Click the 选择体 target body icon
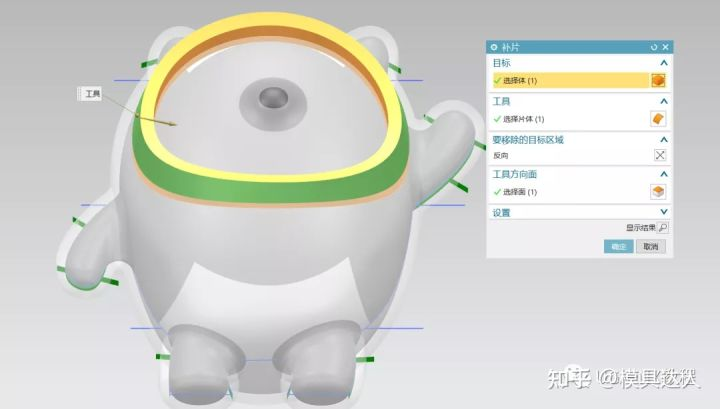This screenshot has height=409, width=720. pos(658,80)
